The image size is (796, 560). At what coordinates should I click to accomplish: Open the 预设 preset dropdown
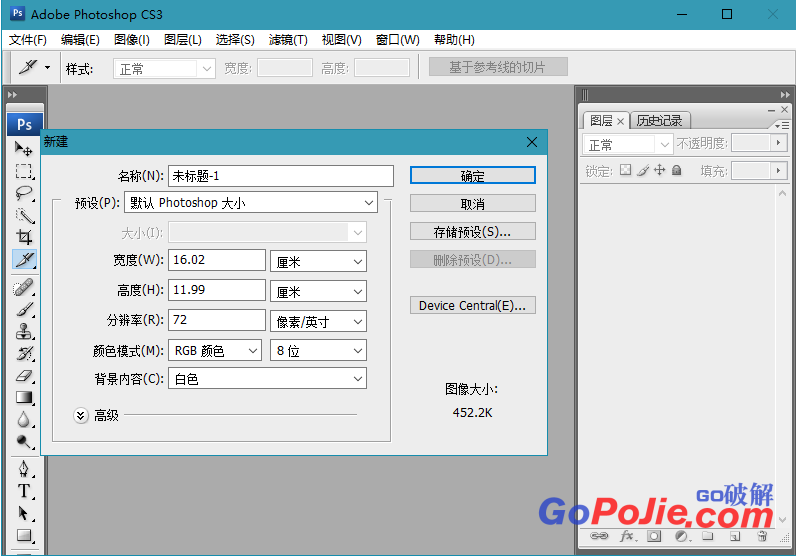251,203
